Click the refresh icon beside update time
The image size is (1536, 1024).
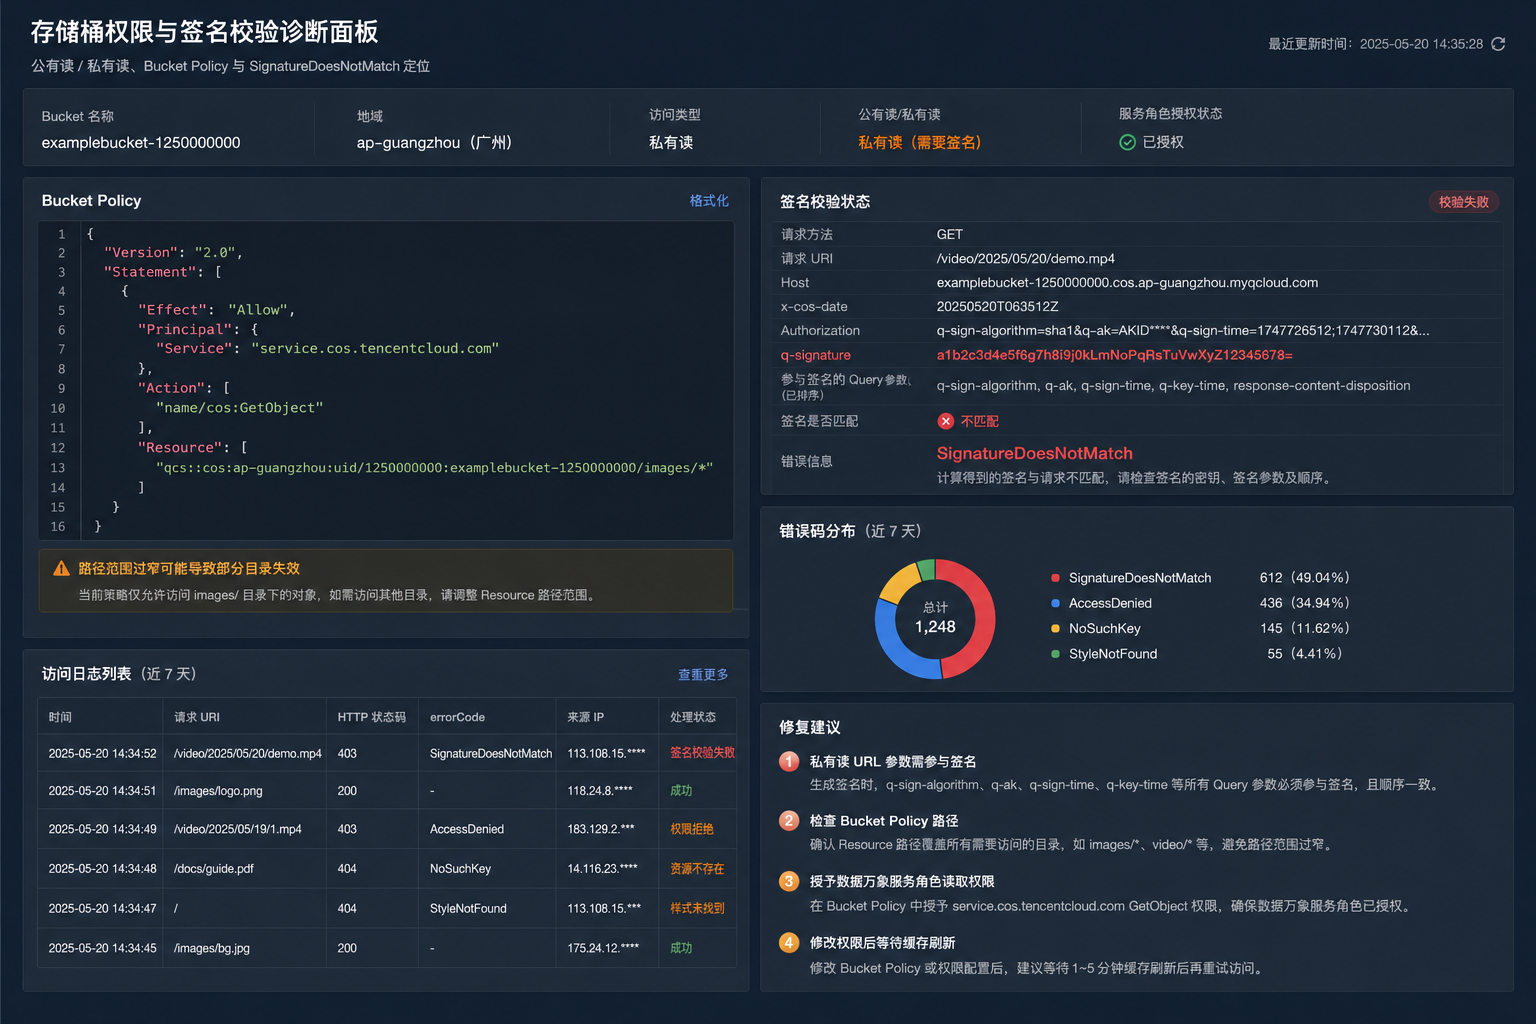1498,44
